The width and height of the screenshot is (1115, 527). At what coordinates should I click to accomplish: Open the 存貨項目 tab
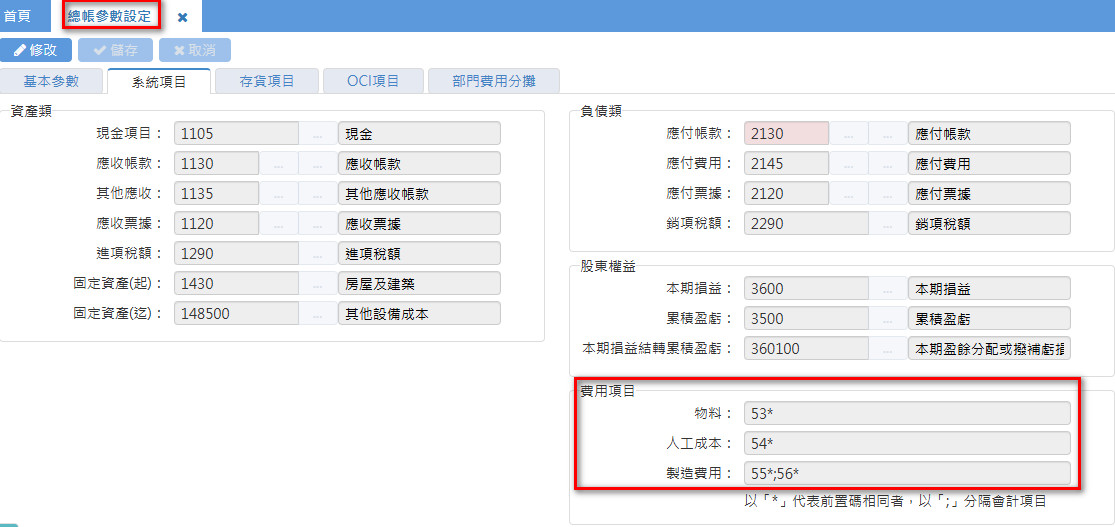pyautogui.click(x=267, y=81)
